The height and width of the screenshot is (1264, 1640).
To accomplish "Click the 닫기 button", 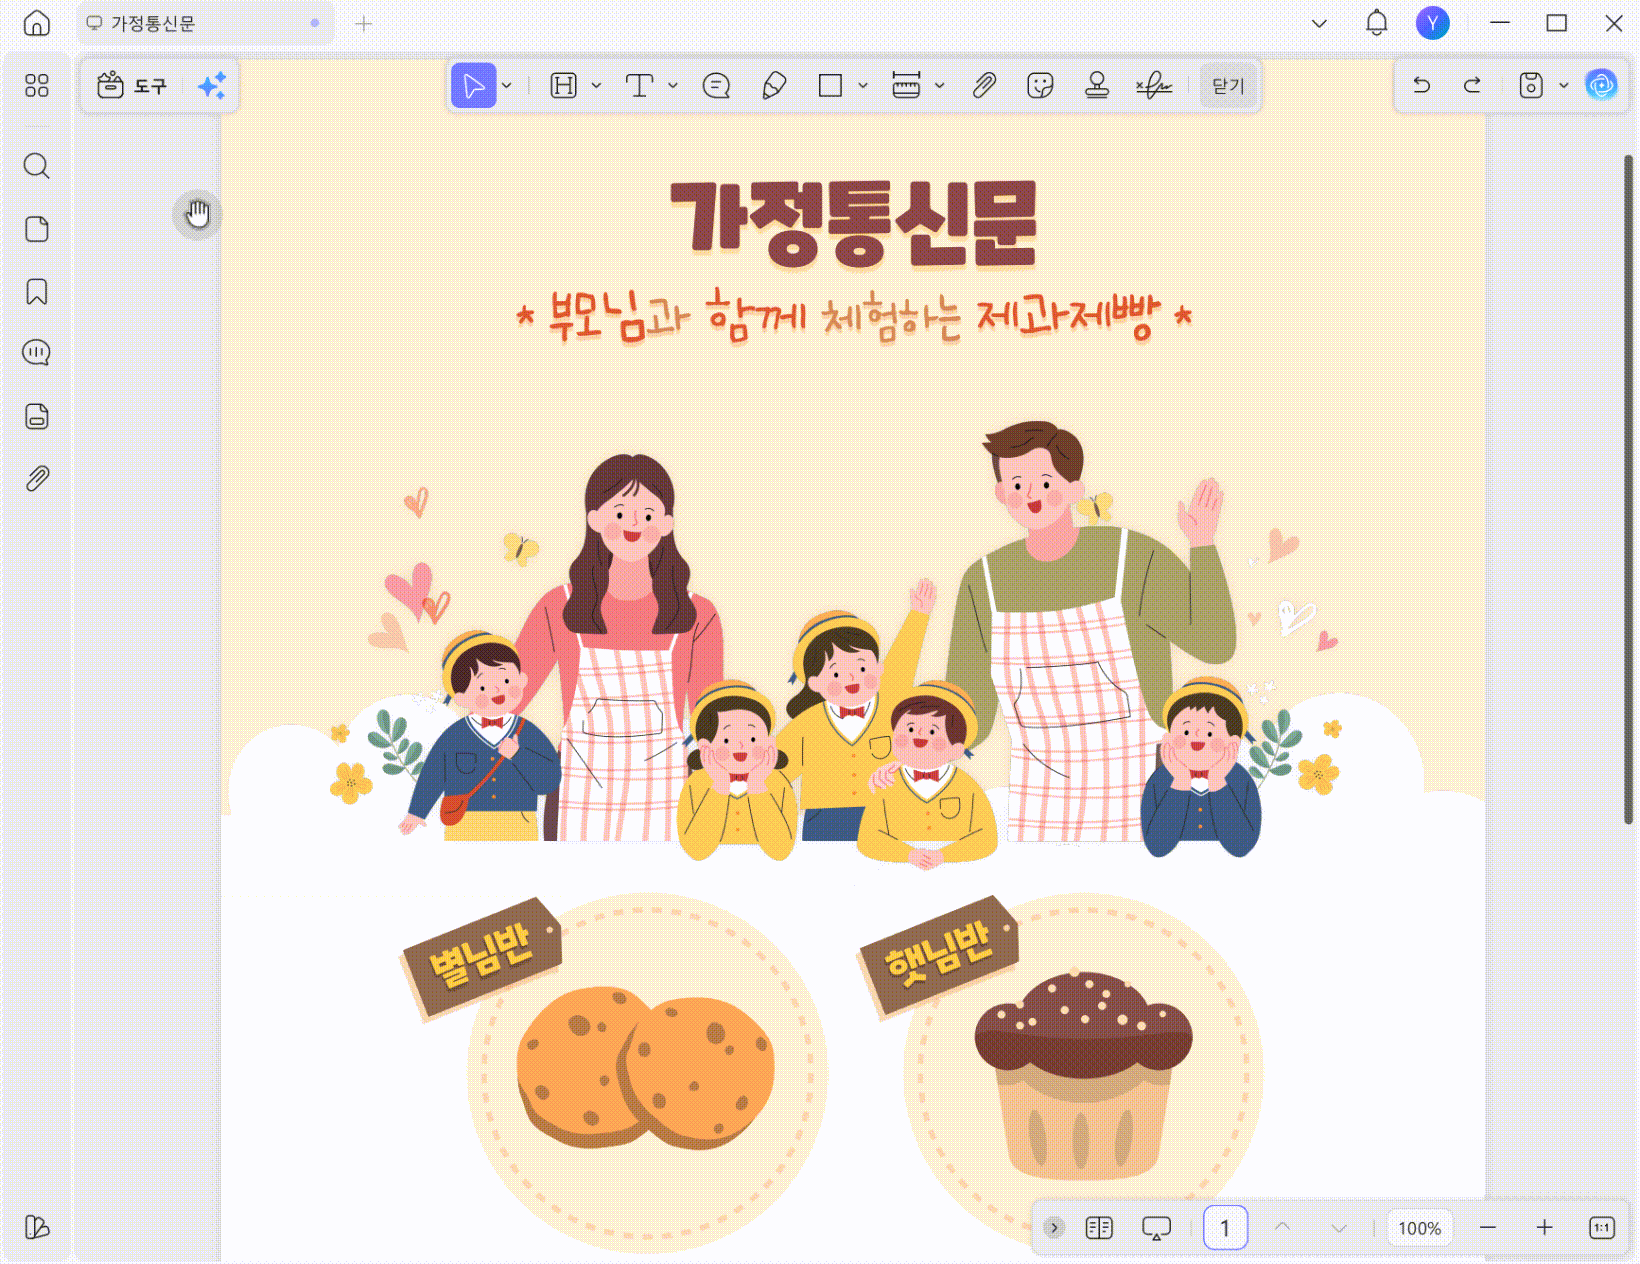I will click(x=1228, y=86).
